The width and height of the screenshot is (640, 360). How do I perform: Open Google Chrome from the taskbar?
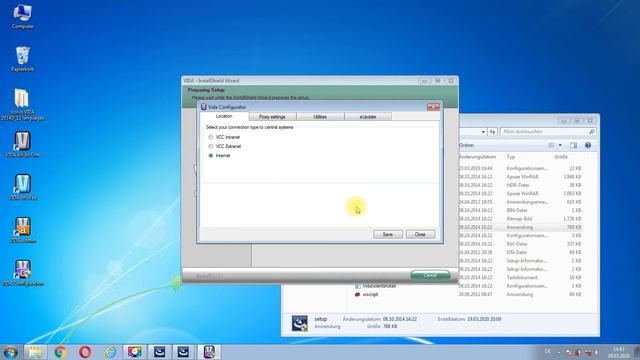(x=60, y=352)
